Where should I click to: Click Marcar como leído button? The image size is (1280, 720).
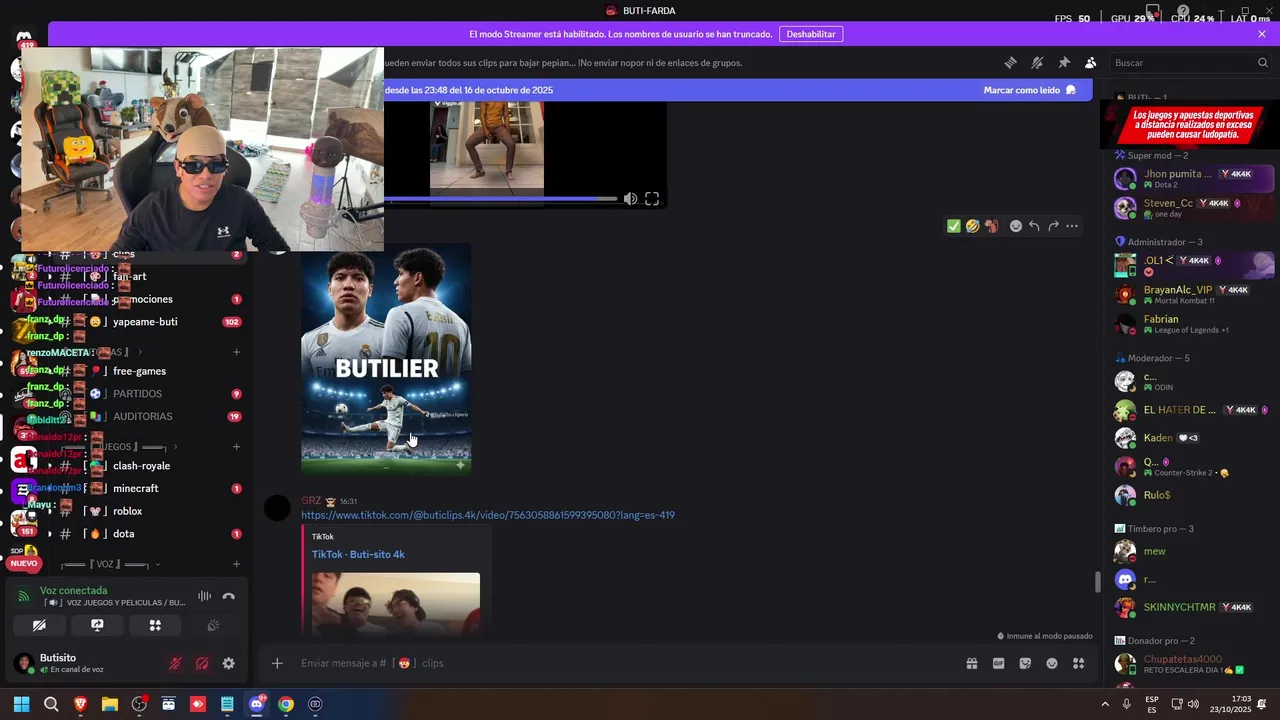pos(1029,90)
